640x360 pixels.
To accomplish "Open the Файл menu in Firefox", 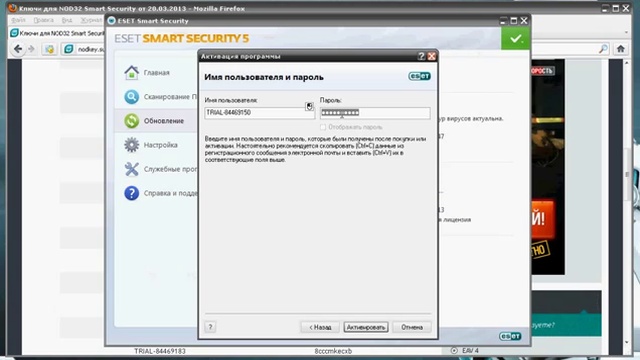I will point(18,20).
